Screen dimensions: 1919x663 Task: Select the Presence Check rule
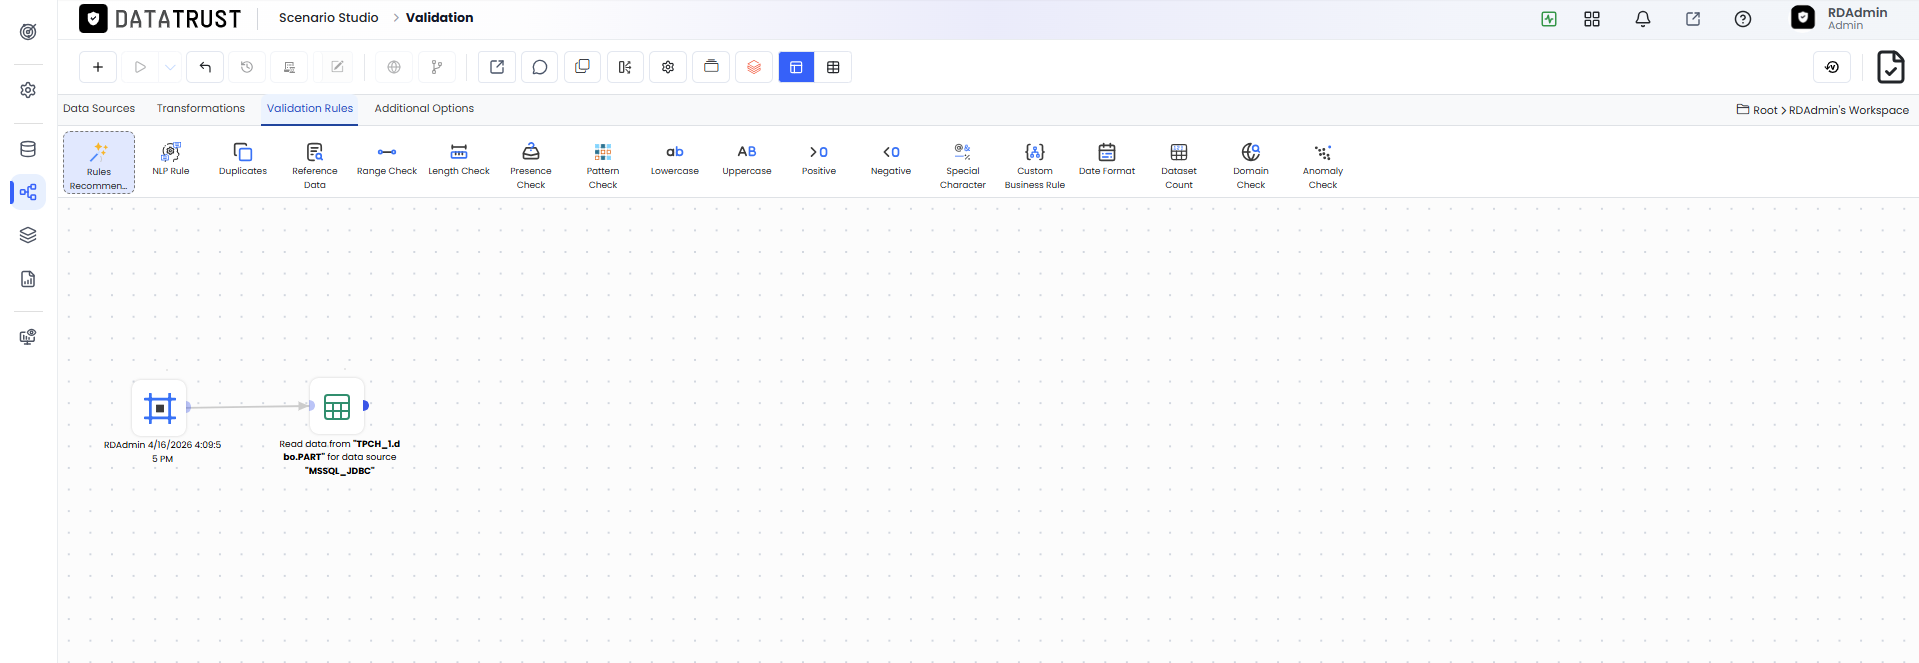pos(531,165)
